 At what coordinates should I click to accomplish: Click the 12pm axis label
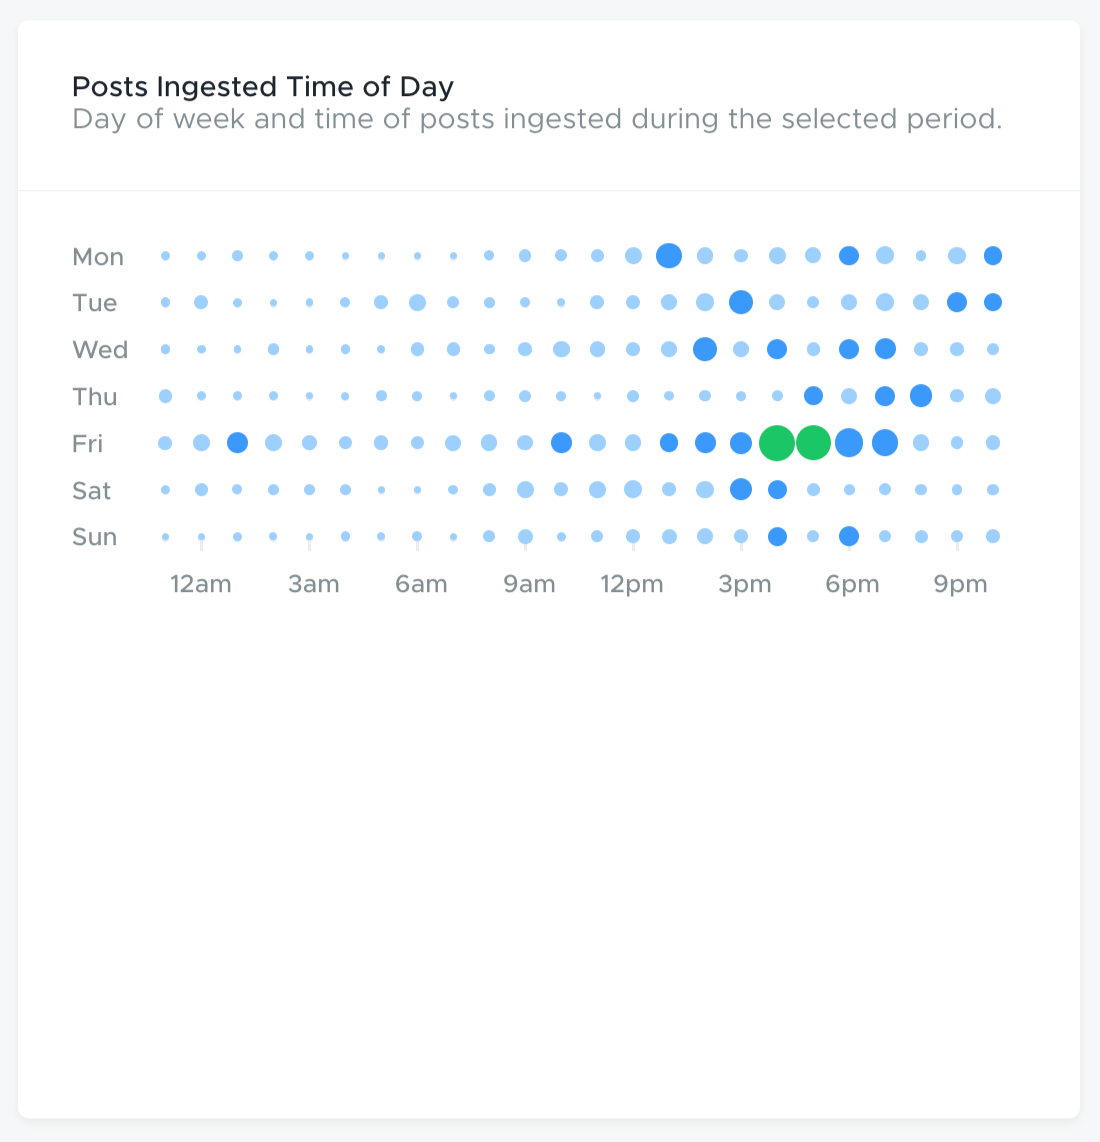tap(632, 584)
